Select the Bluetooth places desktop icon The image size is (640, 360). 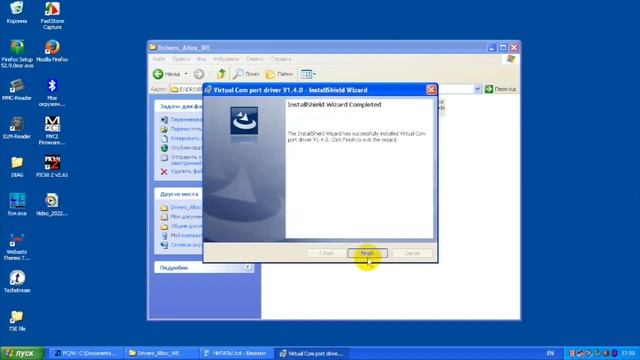[52, 93]
